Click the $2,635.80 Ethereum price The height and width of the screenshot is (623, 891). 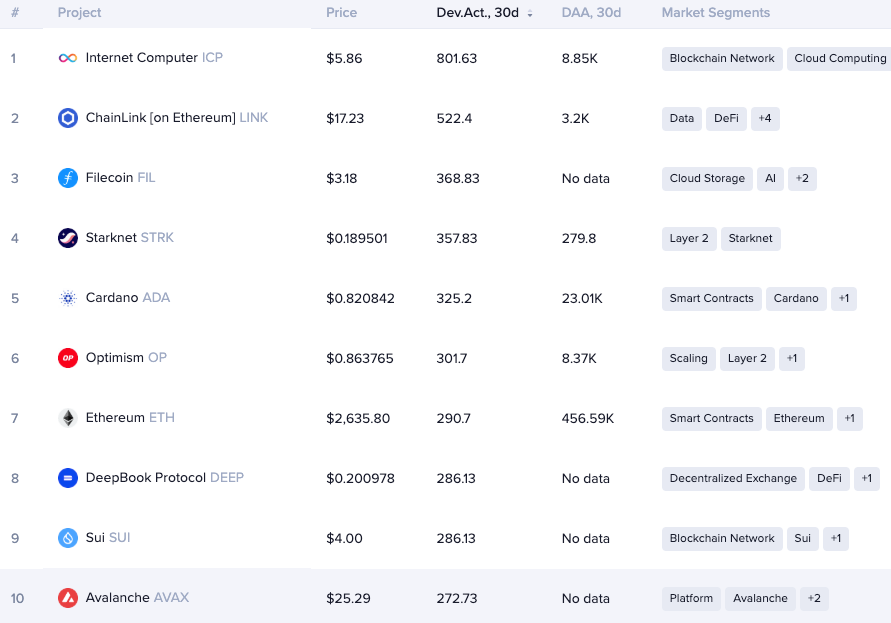[x=358, y=418]
